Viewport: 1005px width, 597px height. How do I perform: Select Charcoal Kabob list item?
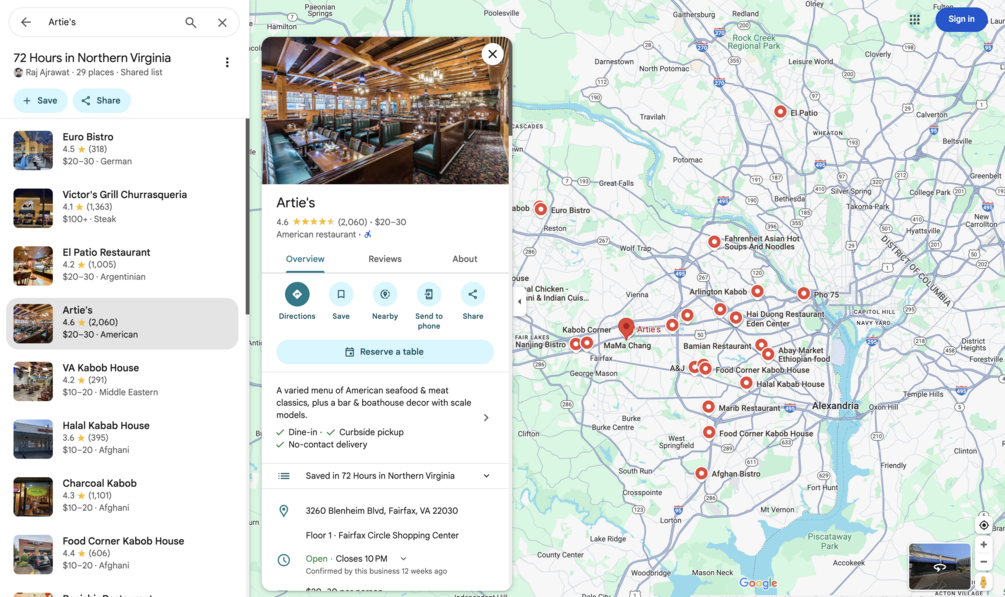click(122, 496)
